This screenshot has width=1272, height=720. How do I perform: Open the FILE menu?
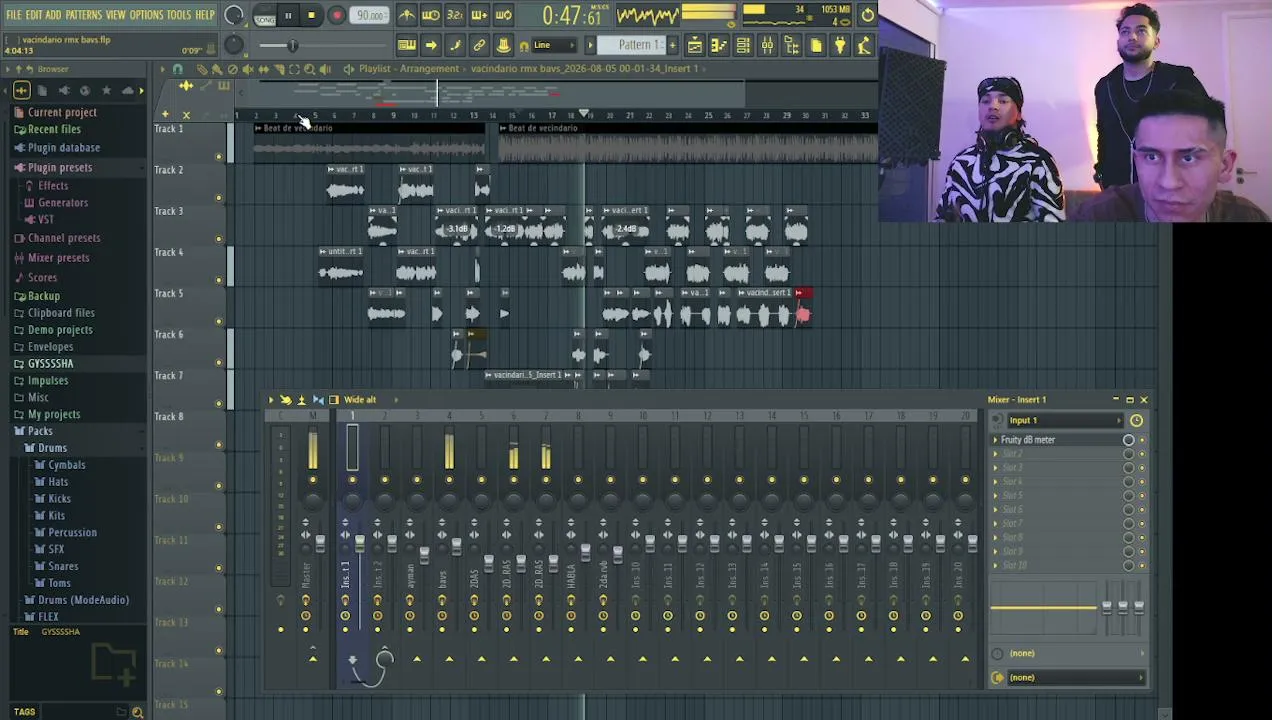[x=13, y=15]
